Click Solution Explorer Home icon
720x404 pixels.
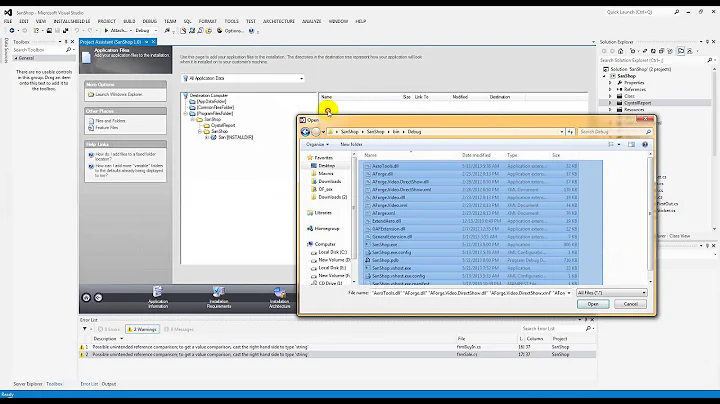click(x=621, y=51)
